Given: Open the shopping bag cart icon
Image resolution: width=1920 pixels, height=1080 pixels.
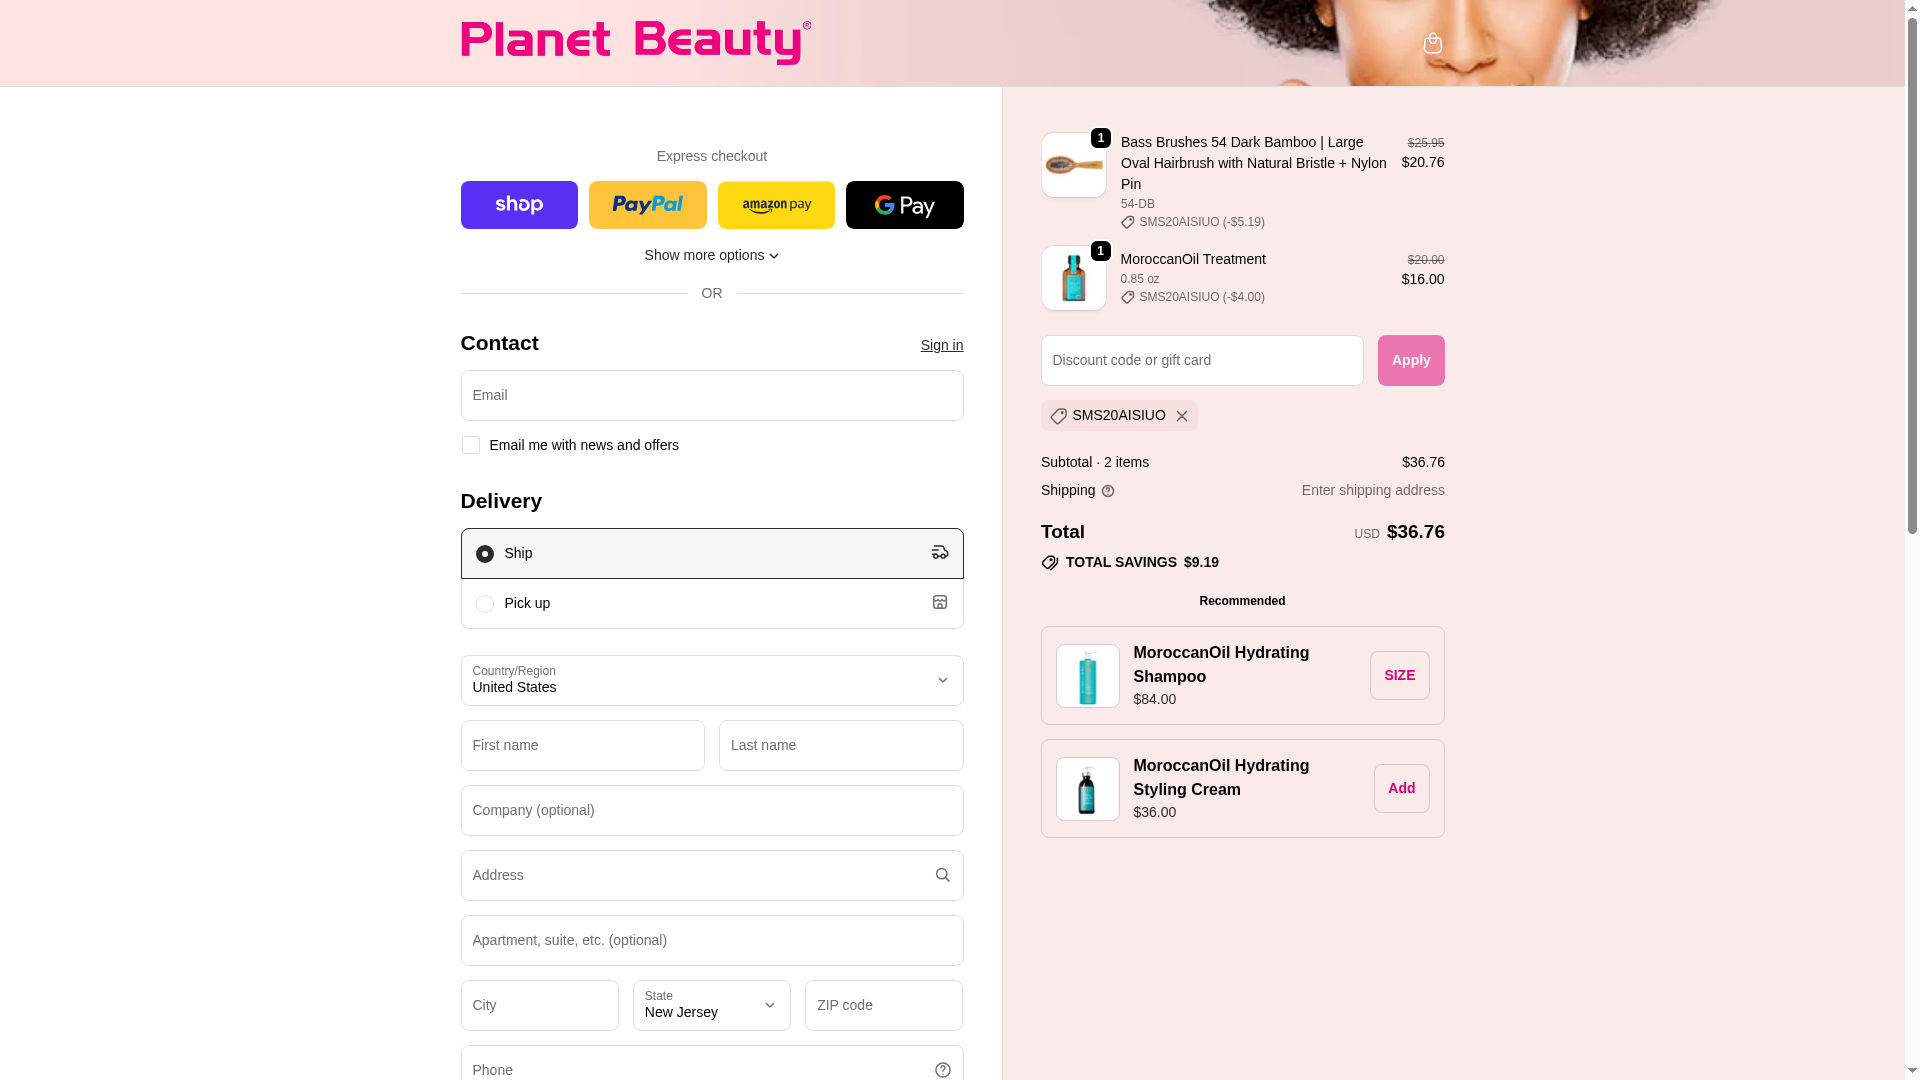Looking at the screenshot, I should point(1432,43).
